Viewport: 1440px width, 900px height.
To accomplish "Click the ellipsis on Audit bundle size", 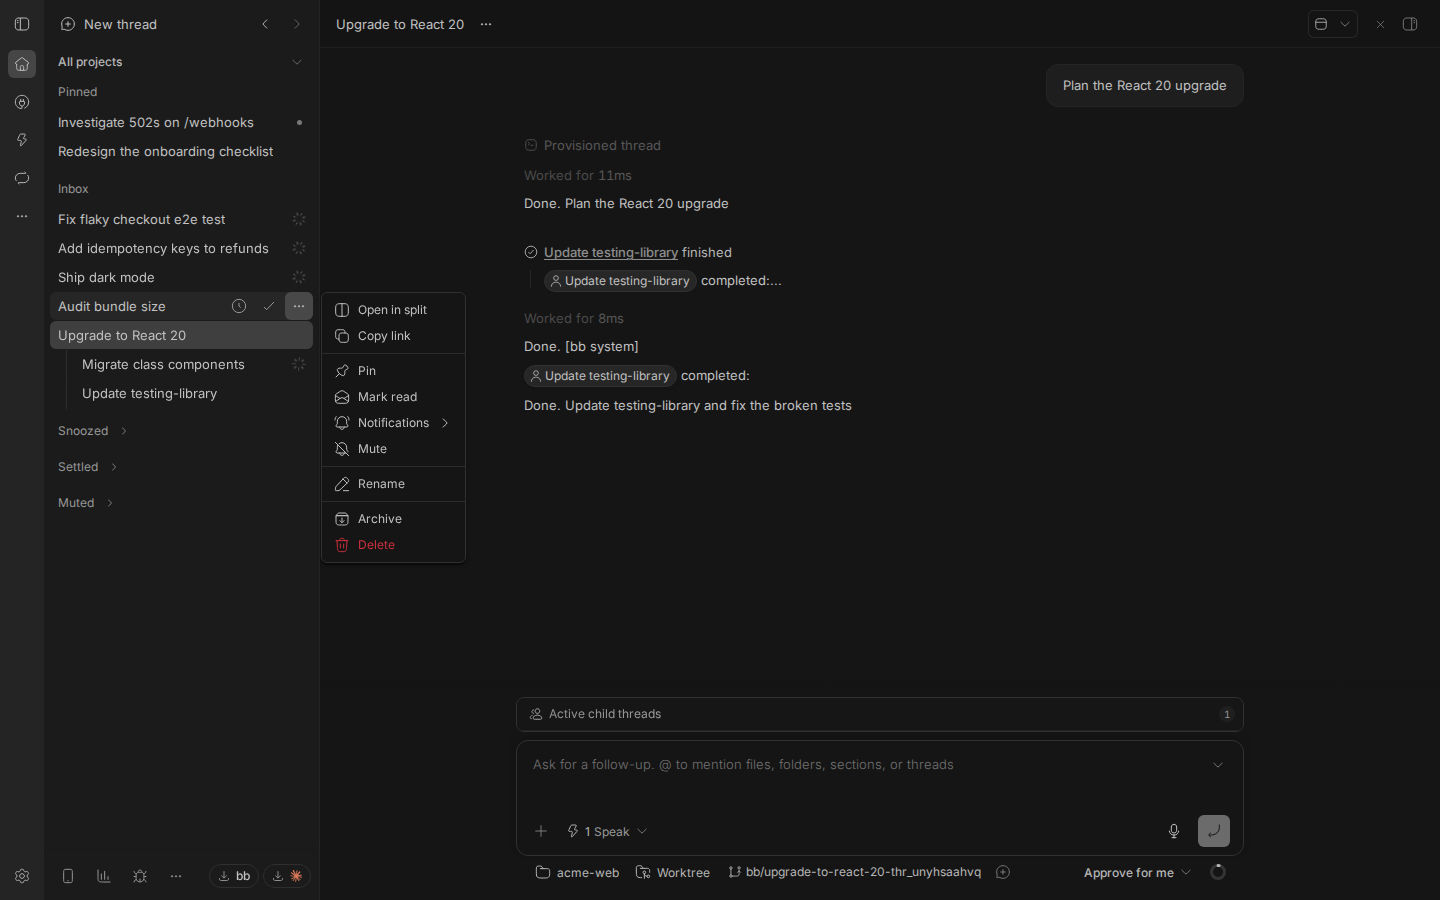I will pos(299,306).
